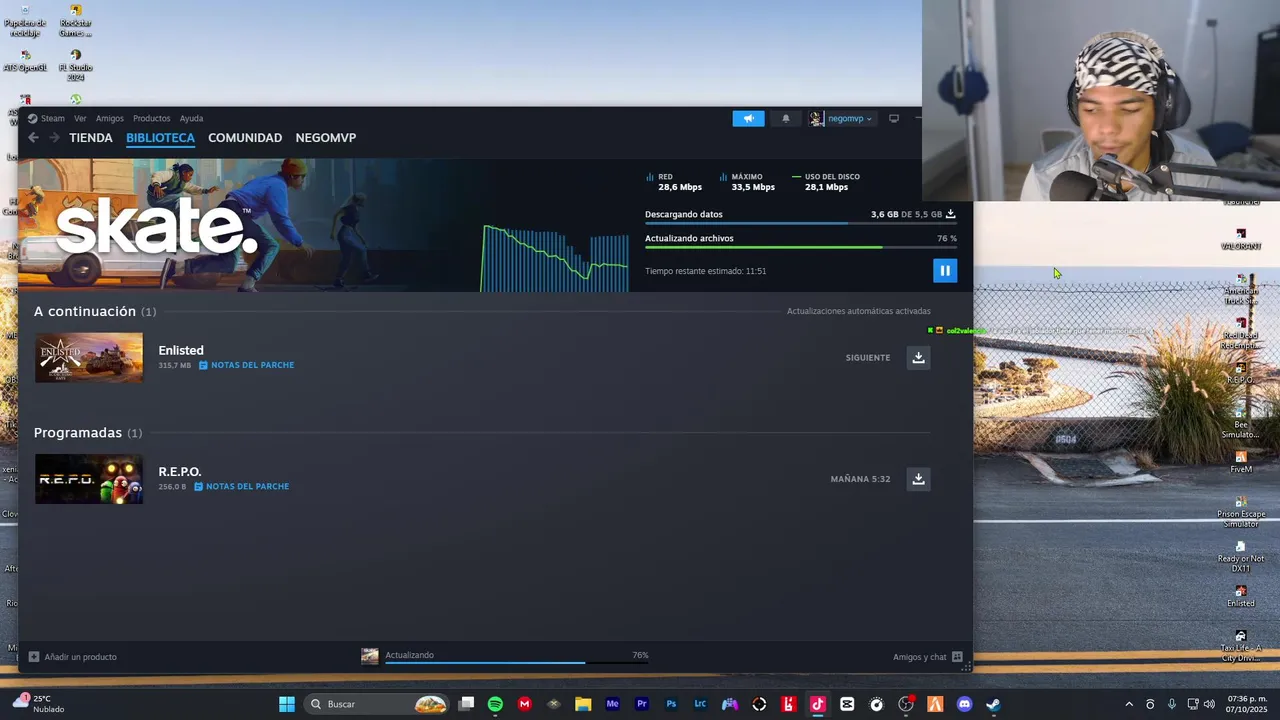This screenshot has height=720, width=1280.
Task: Click Actualizaciones automáticas activadas text
Action: (x=858, y=311)
